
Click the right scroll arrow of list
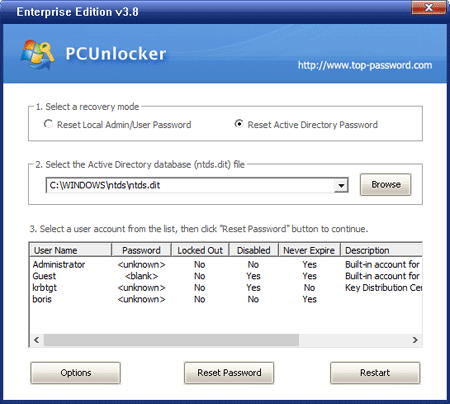point(415,340)
